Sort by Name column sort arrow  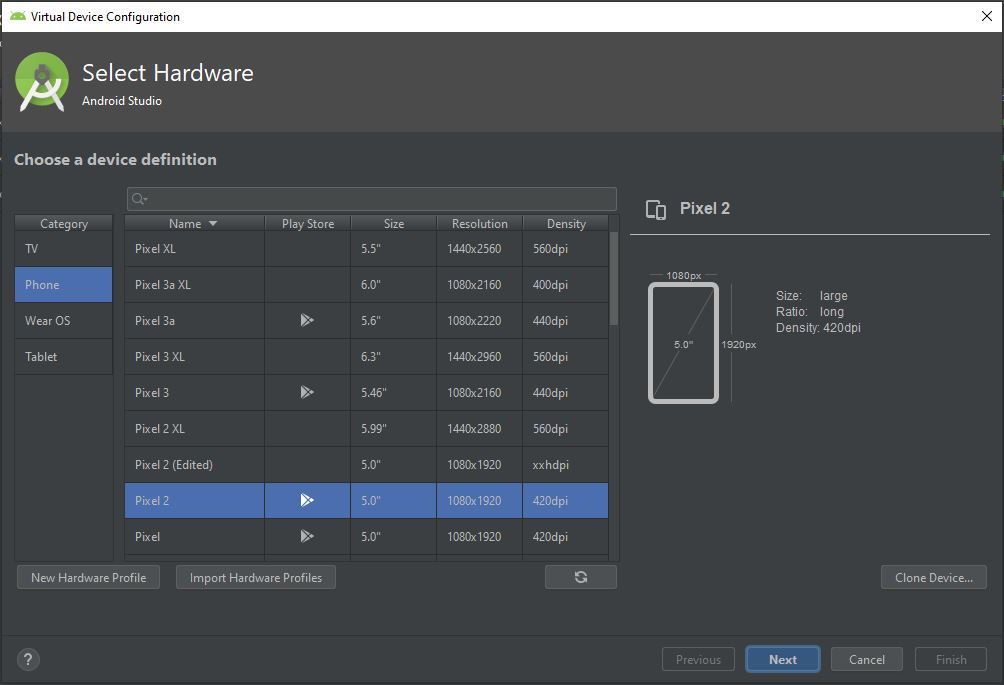pos(213,223)
